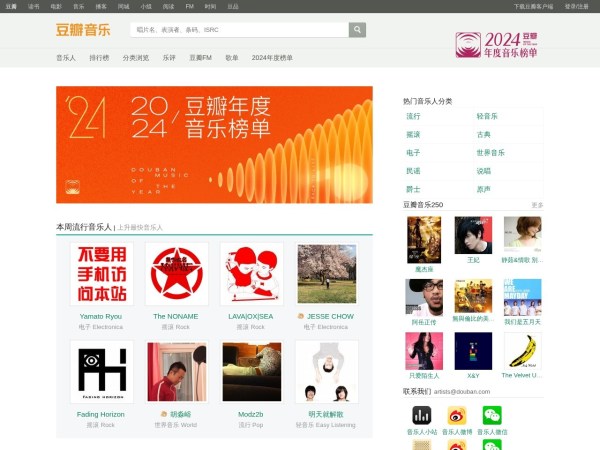Image resolution: width=600 pixels, height=450 pixels.
Task: Open the 音乐人小站 equalizer icon
Action: [422, 415]
